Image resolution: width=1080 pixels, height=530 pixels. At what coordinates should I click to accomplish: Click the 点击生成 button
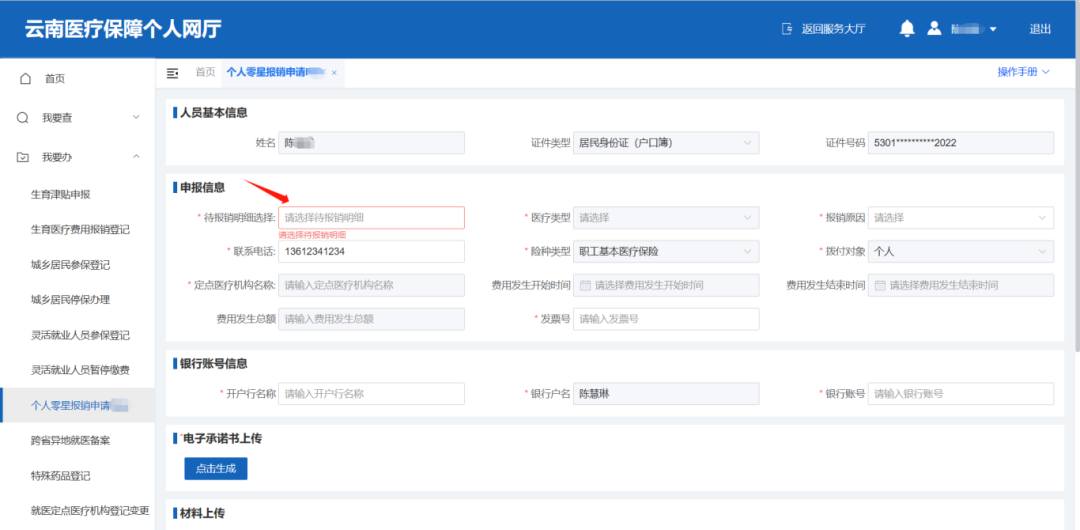point(215,468)
